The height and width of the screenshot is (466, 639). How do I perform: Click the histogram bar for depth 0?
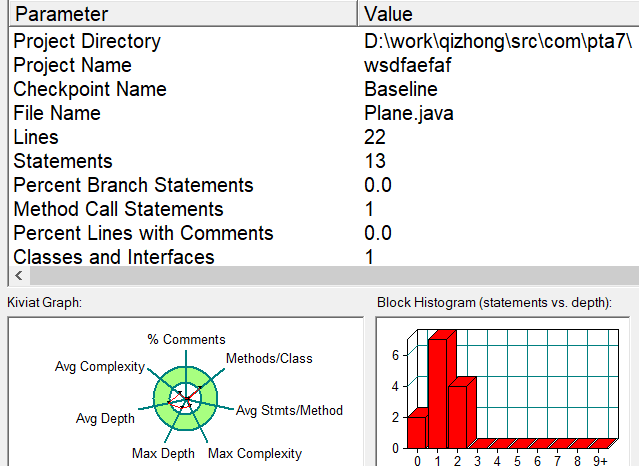click(x=417, y=431)
